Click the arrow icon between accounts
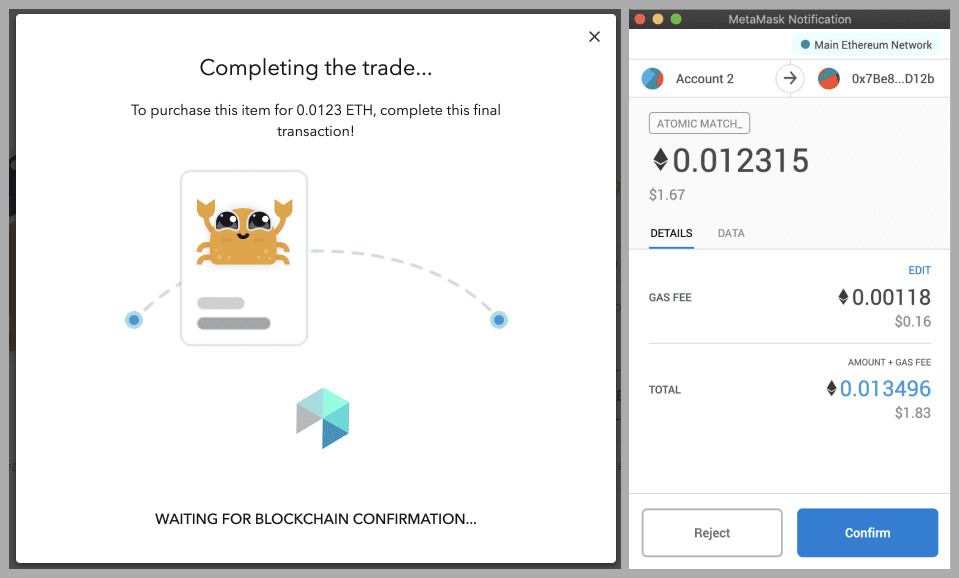The width and height of the screenshot is (959, 578). coord(790,78)
